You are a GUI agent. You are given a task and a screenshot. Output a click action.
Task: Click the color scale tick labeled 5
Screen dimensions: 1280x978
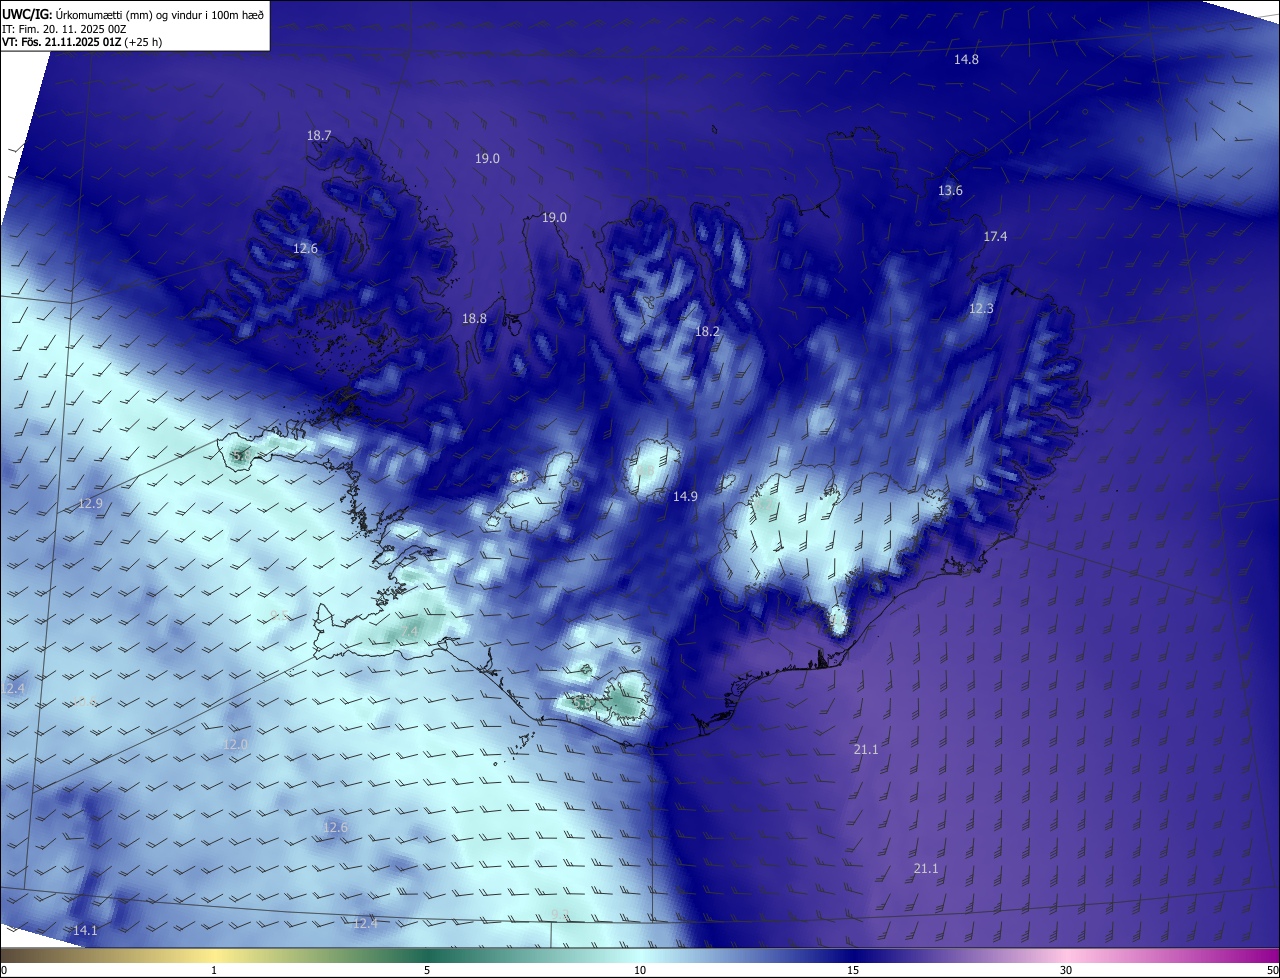pyautogui.click(x=427, y=970)
